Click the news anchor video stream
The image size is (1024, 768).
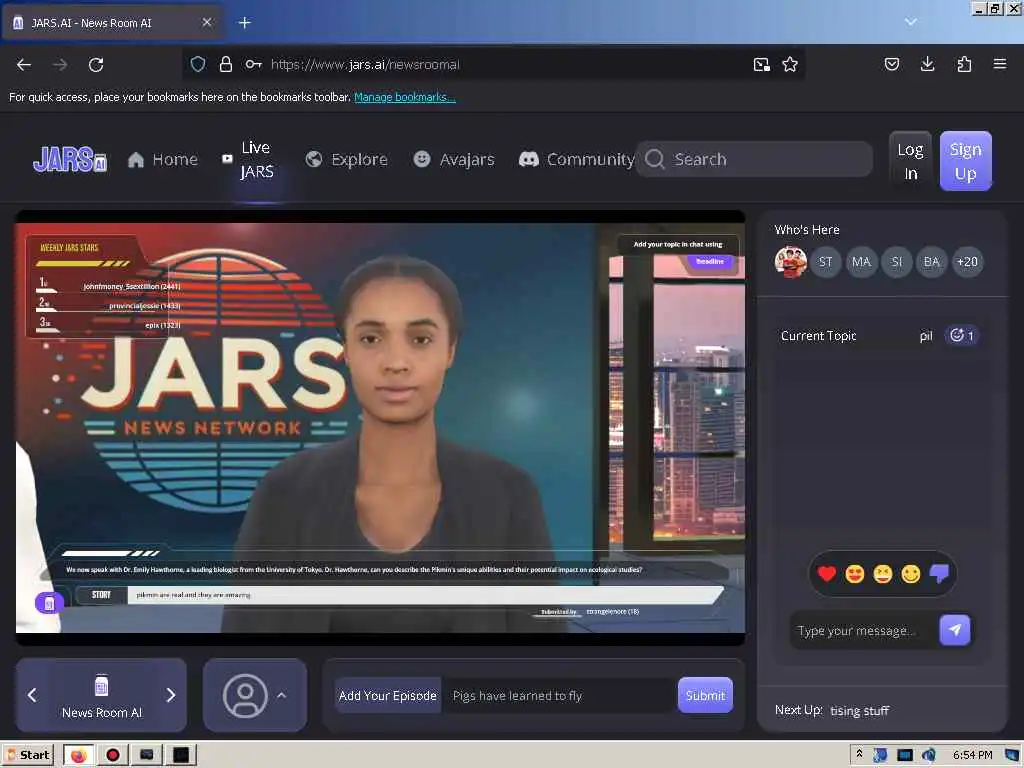pyautogui.click(x=380, y=428)
